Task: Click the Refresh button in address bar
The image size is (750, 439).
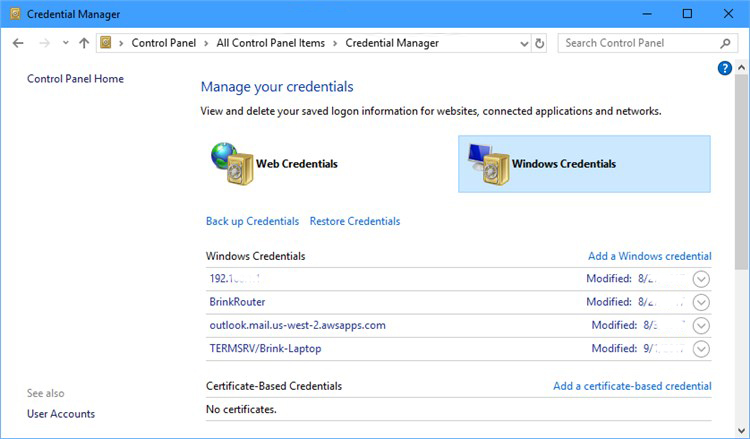Action: point(540,43)
